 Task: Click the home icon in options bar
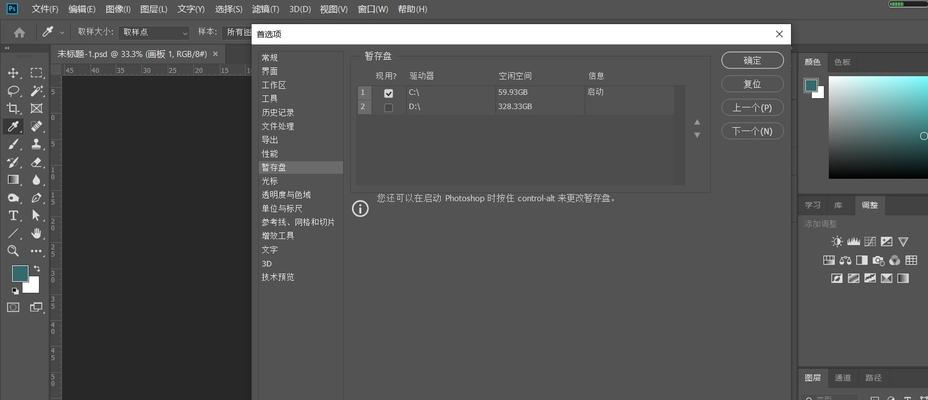(x=20, y=33)
